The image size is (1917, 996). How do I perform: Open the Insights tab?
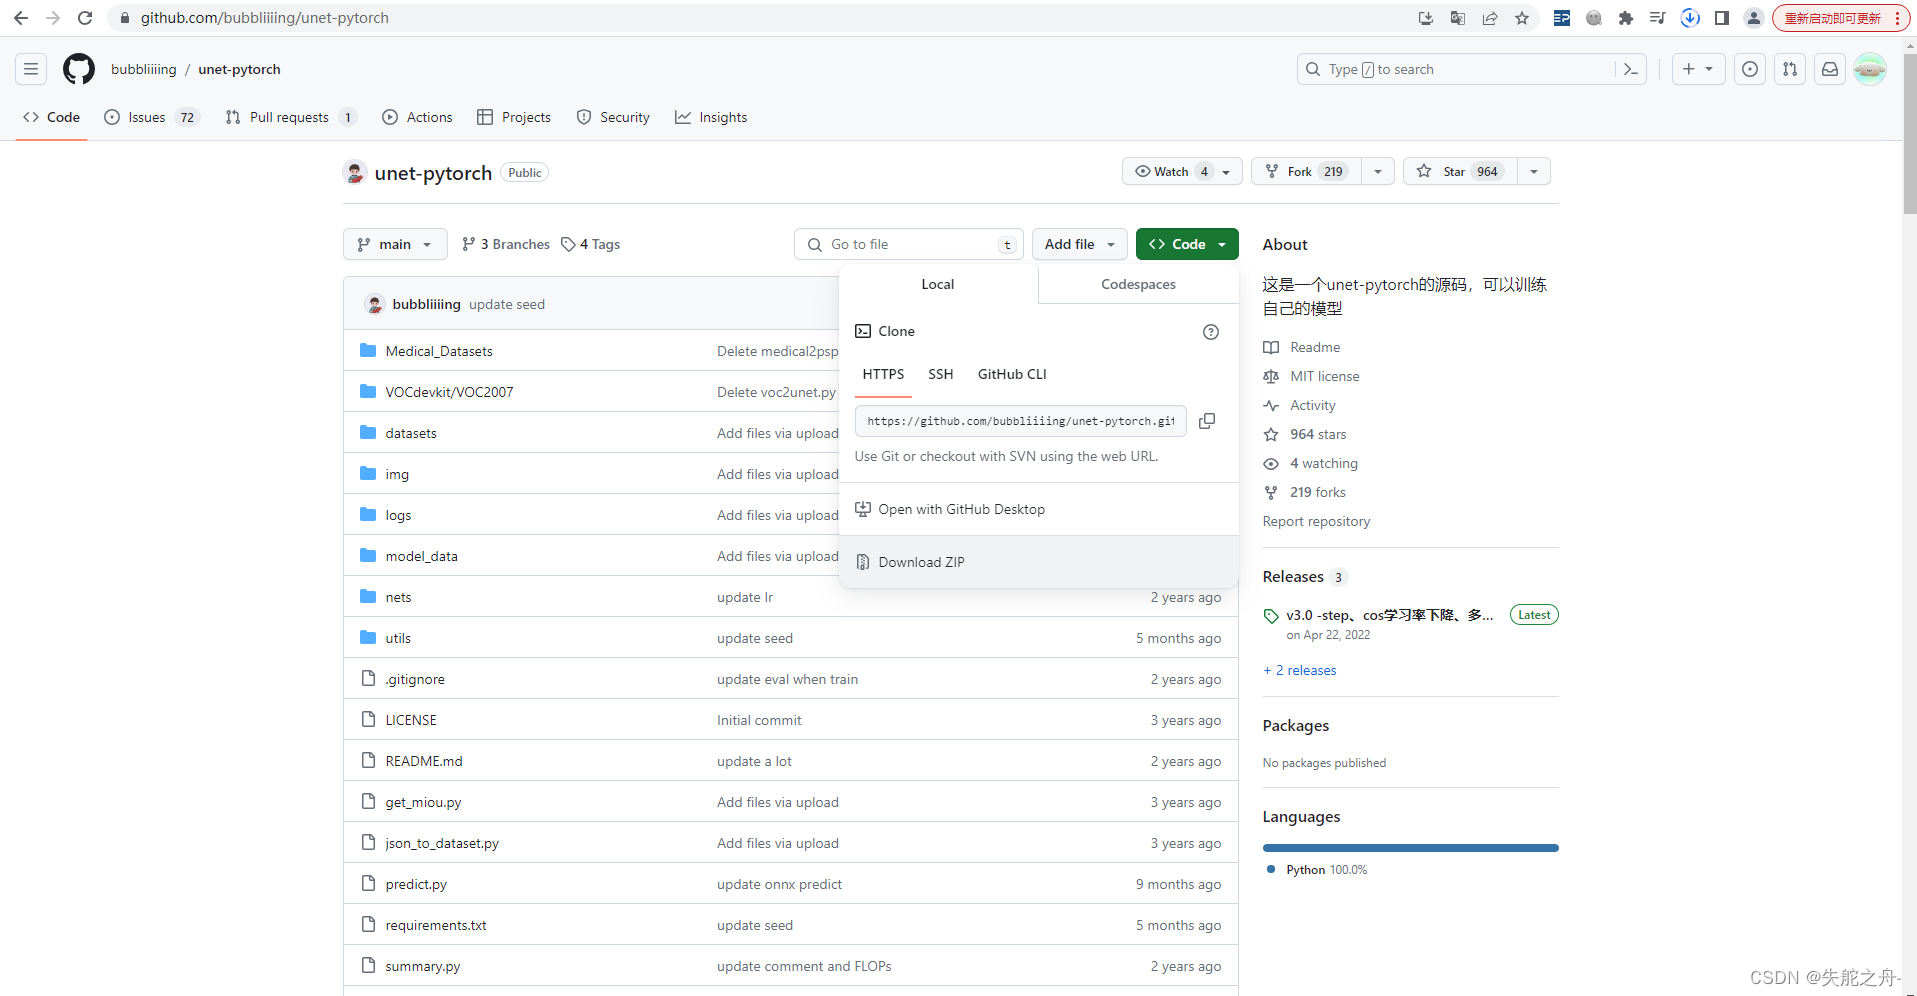click(x=711, y=117)
